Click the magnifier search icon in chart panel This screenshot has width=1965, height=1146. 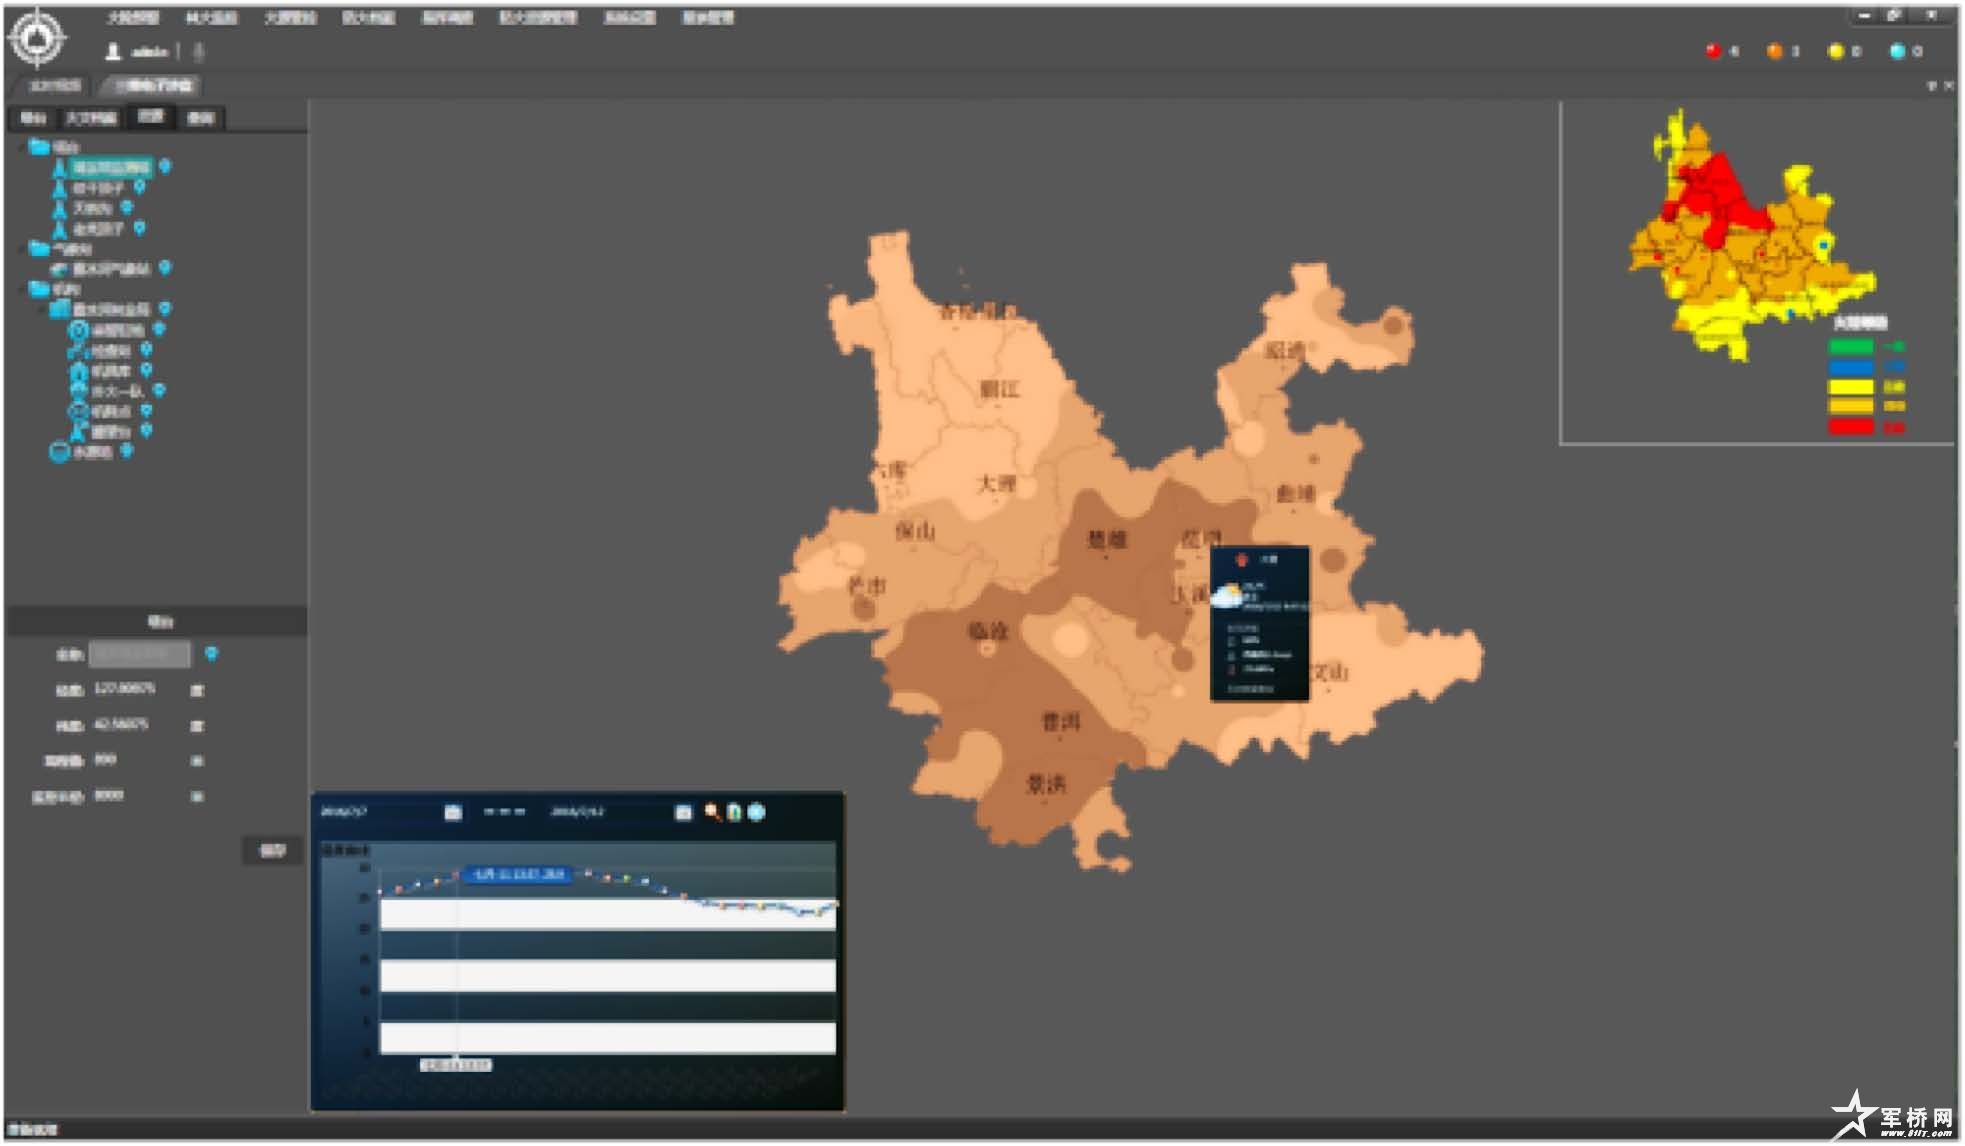click(712, 812)
